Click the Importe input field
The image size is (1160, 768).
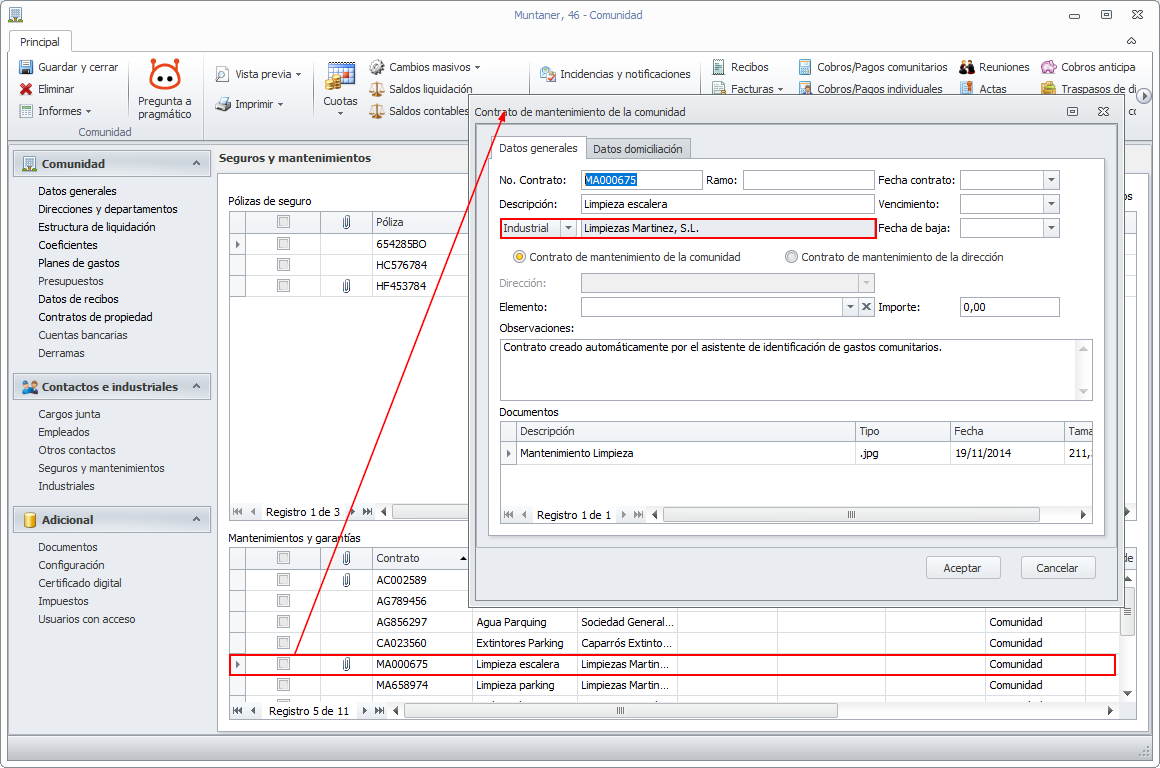pyautogui.click(x=1009, y=307)
